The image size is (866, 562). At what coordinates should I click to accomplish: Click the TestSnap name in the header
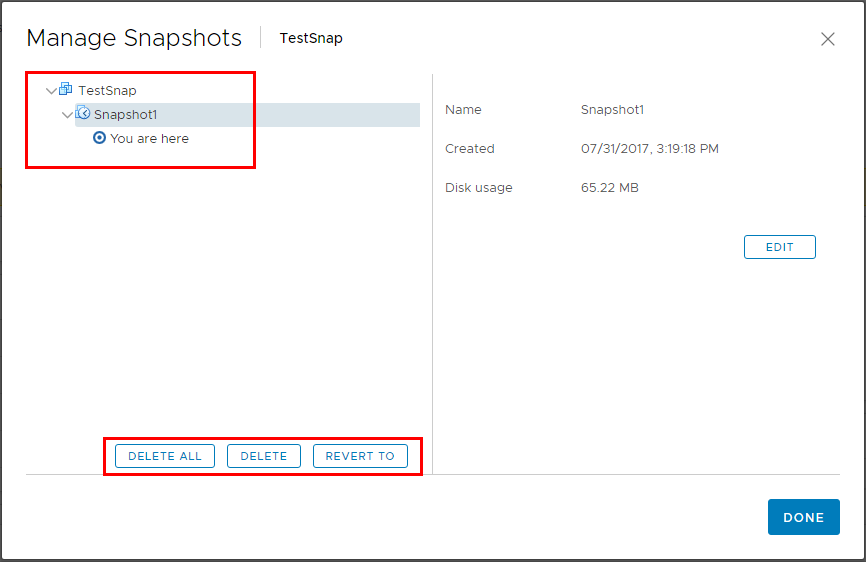[311, 39]
